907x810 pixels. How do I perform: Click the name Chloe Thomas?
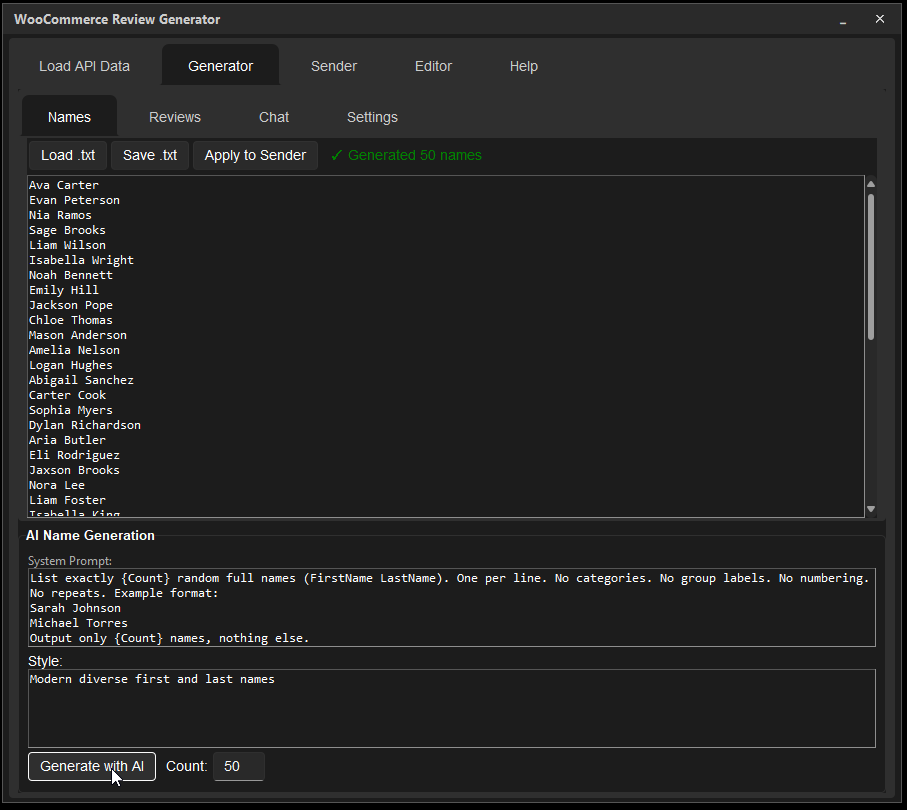[x=71, y=321]
